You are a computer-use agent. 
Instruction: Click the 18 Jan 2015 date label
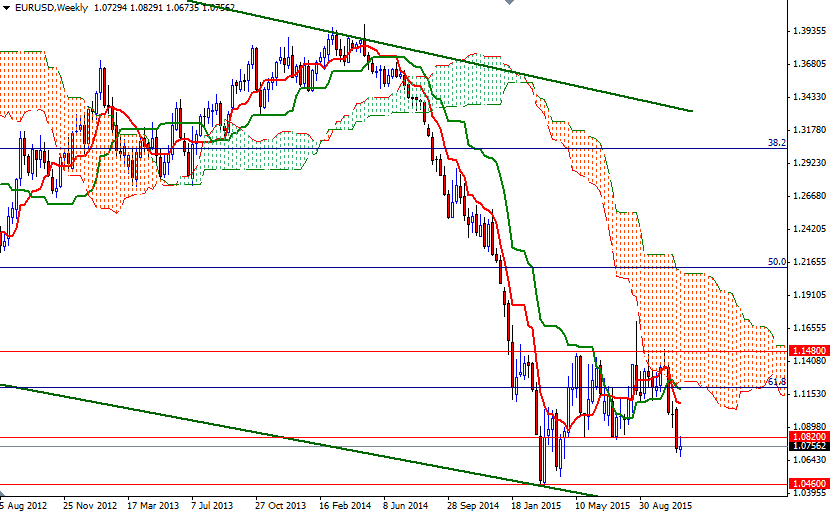pyautogui.click(x=536, y=505)
